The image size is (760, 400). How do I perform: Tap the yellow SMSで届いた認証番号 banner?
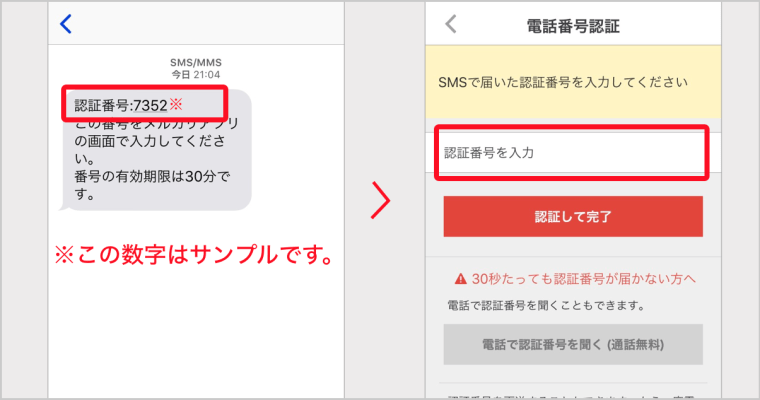point(573,82)
